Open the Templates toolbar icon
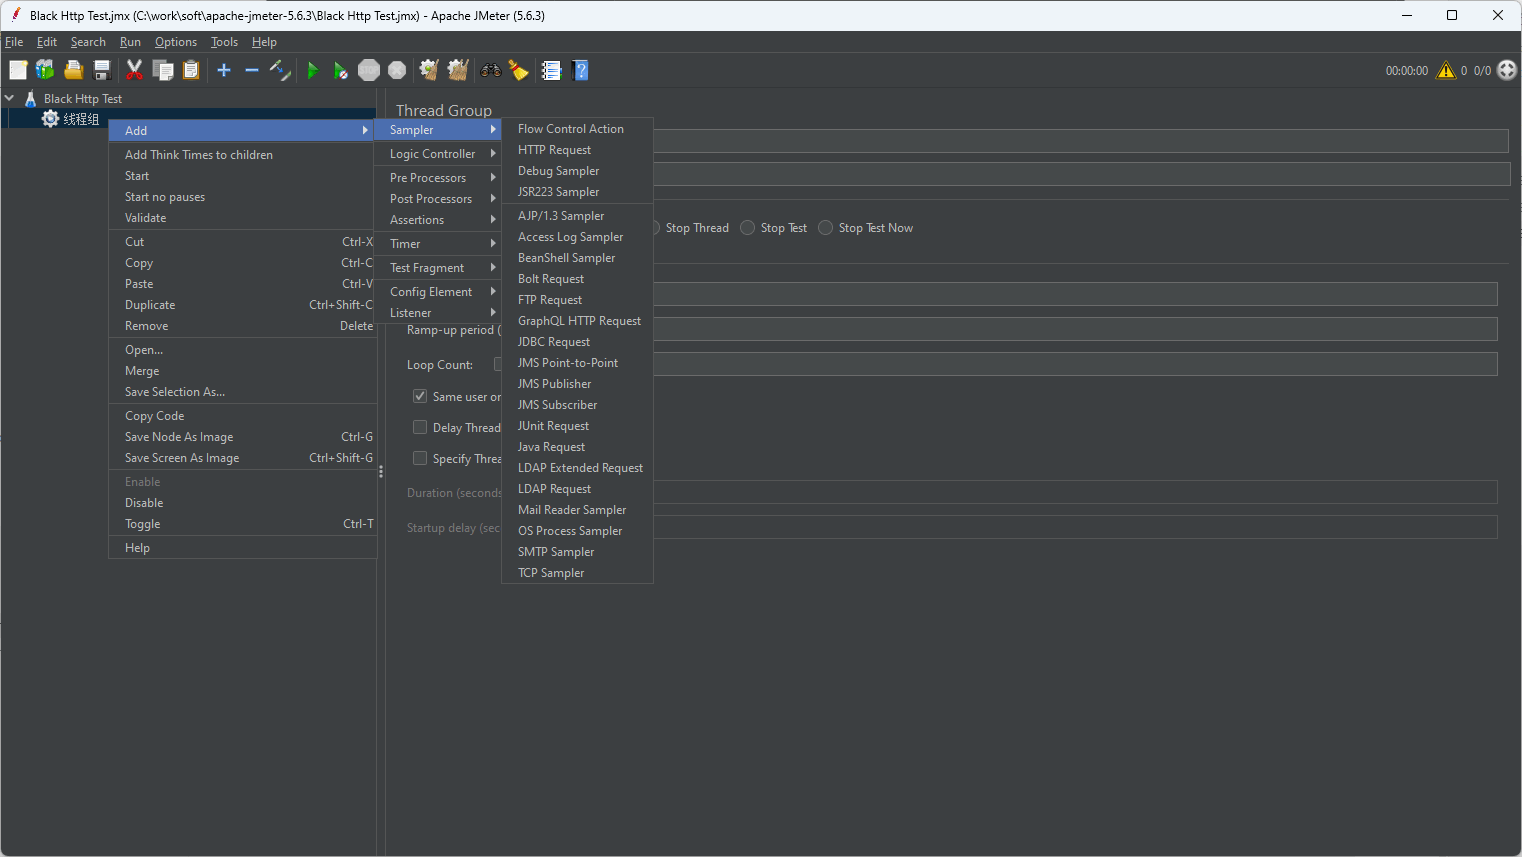Screen dimensions: 1522x857 point(45,70)
